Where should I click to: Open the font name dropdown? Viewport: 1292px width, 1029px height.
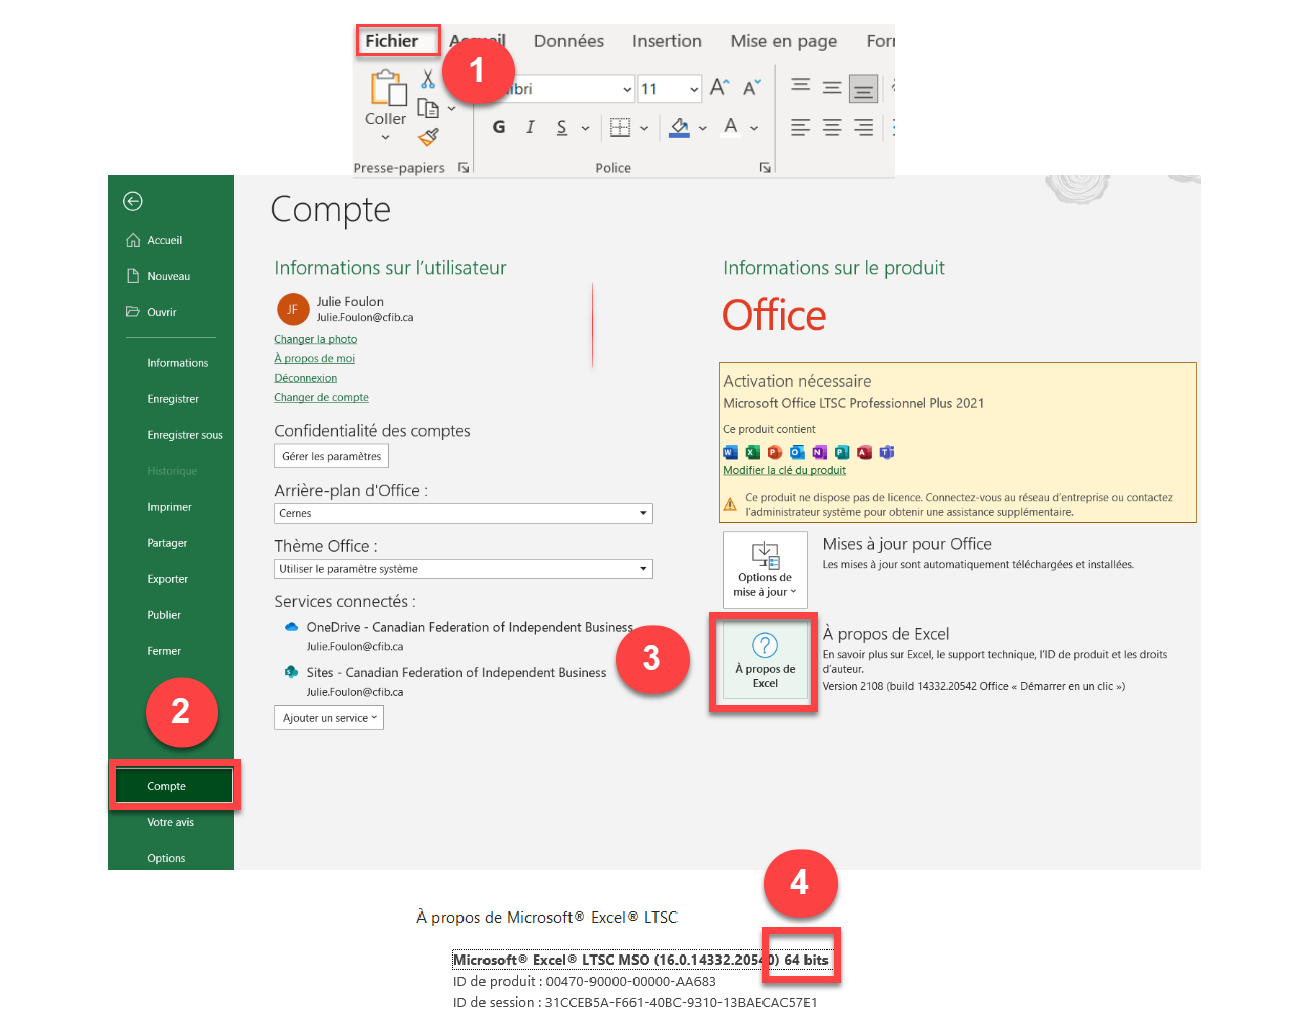[627, 89]
